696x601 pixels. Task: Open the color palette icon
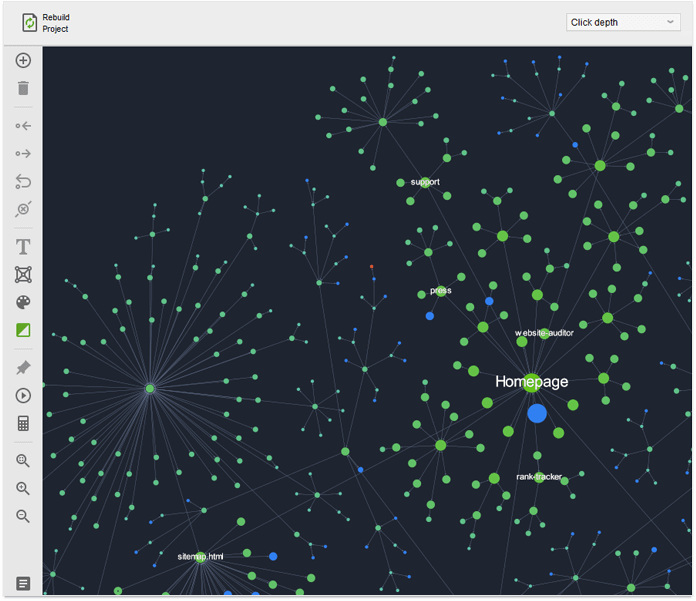point(23,302)
